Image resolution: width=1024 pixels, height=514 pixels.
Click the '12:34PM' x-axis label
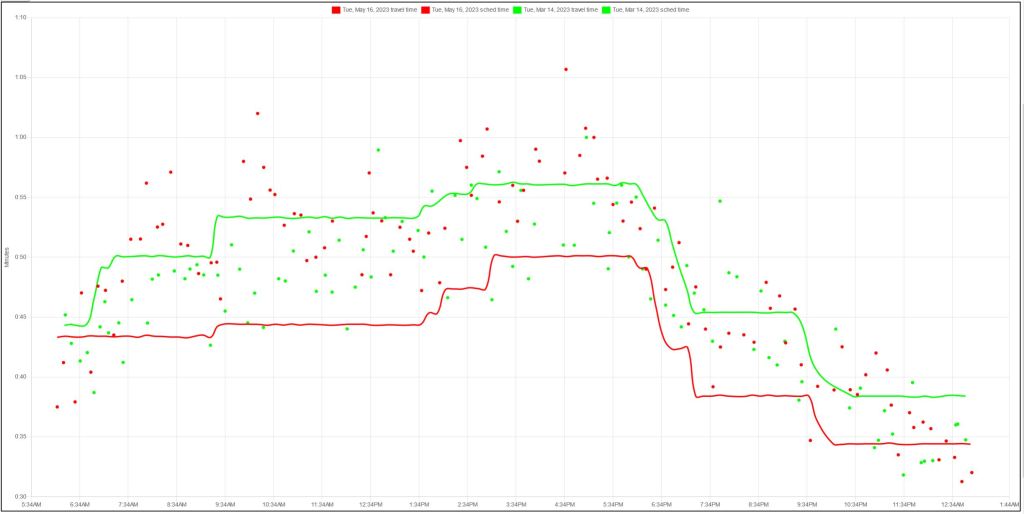click(371, 504)
